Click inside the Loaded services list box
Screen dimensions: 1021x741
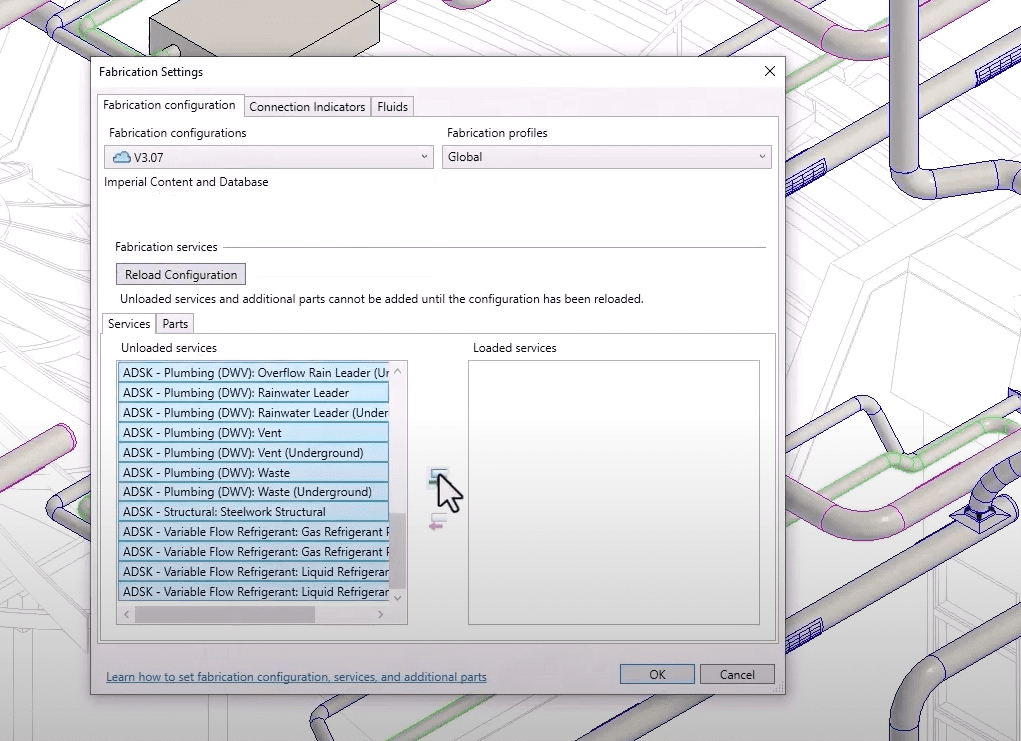[613, 492]
